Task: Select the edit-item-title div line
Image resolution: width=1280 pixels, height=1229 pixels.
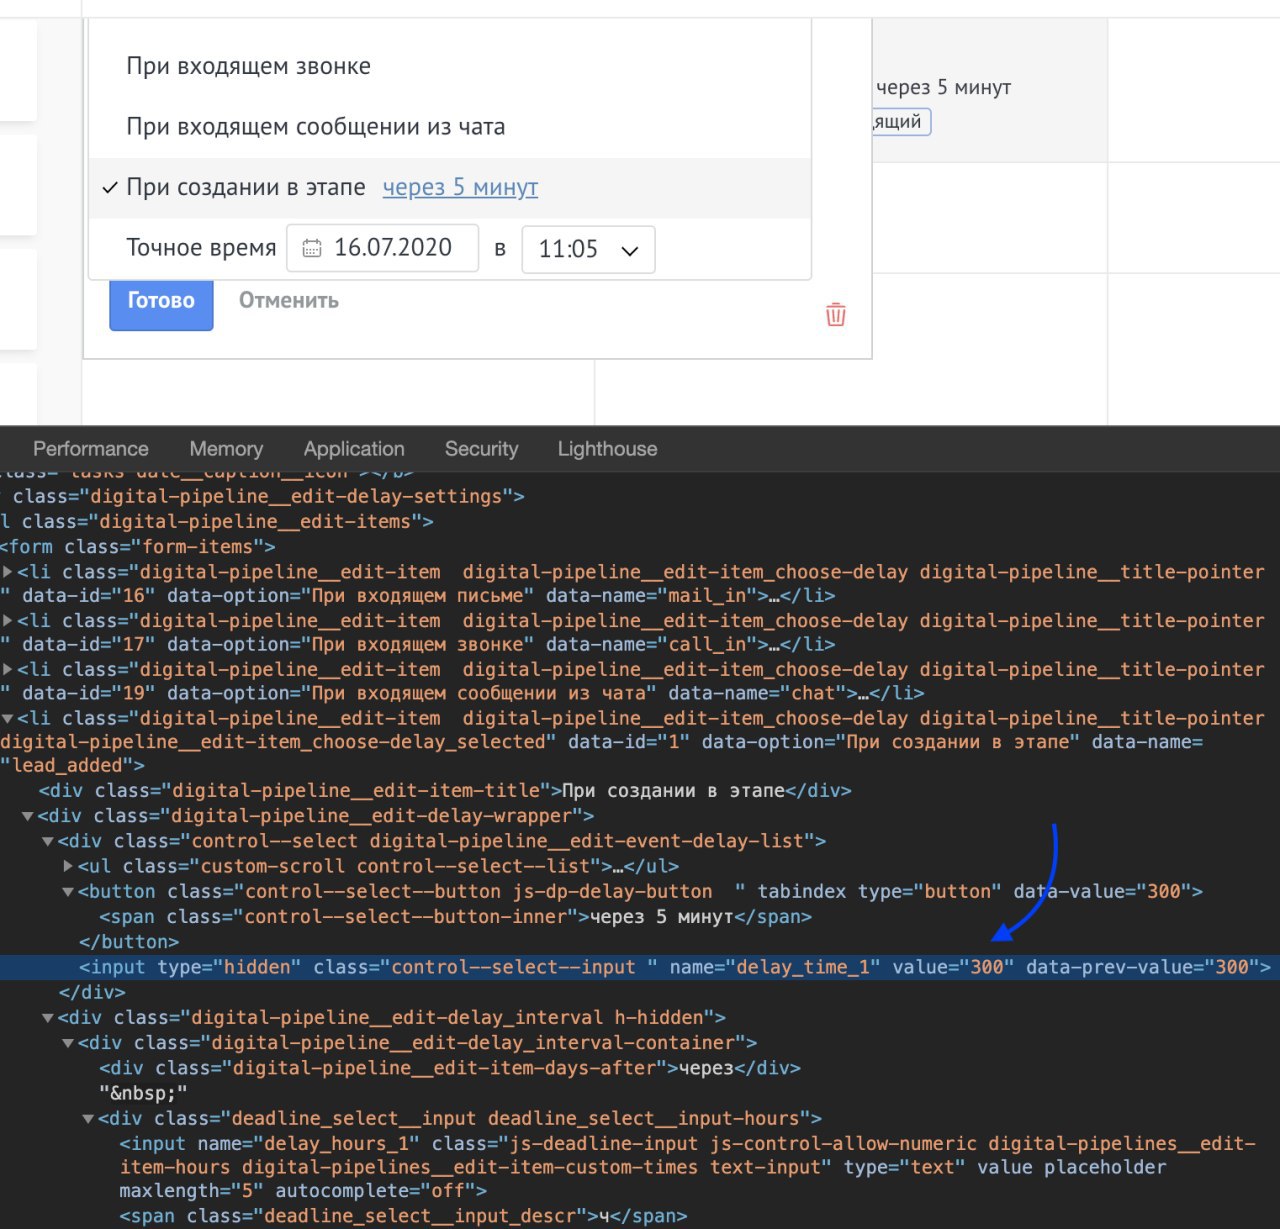Action: tap(445, 791)
